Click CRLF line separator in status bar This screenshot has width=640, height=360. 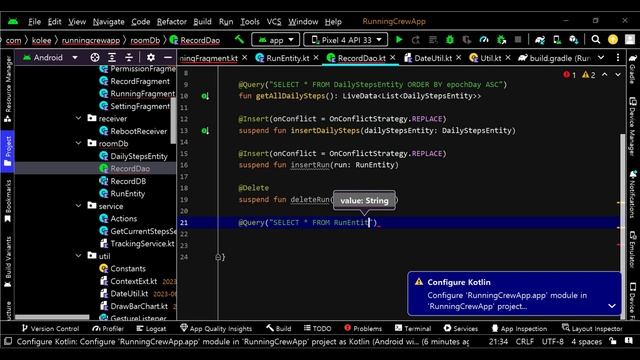(524, 341)
